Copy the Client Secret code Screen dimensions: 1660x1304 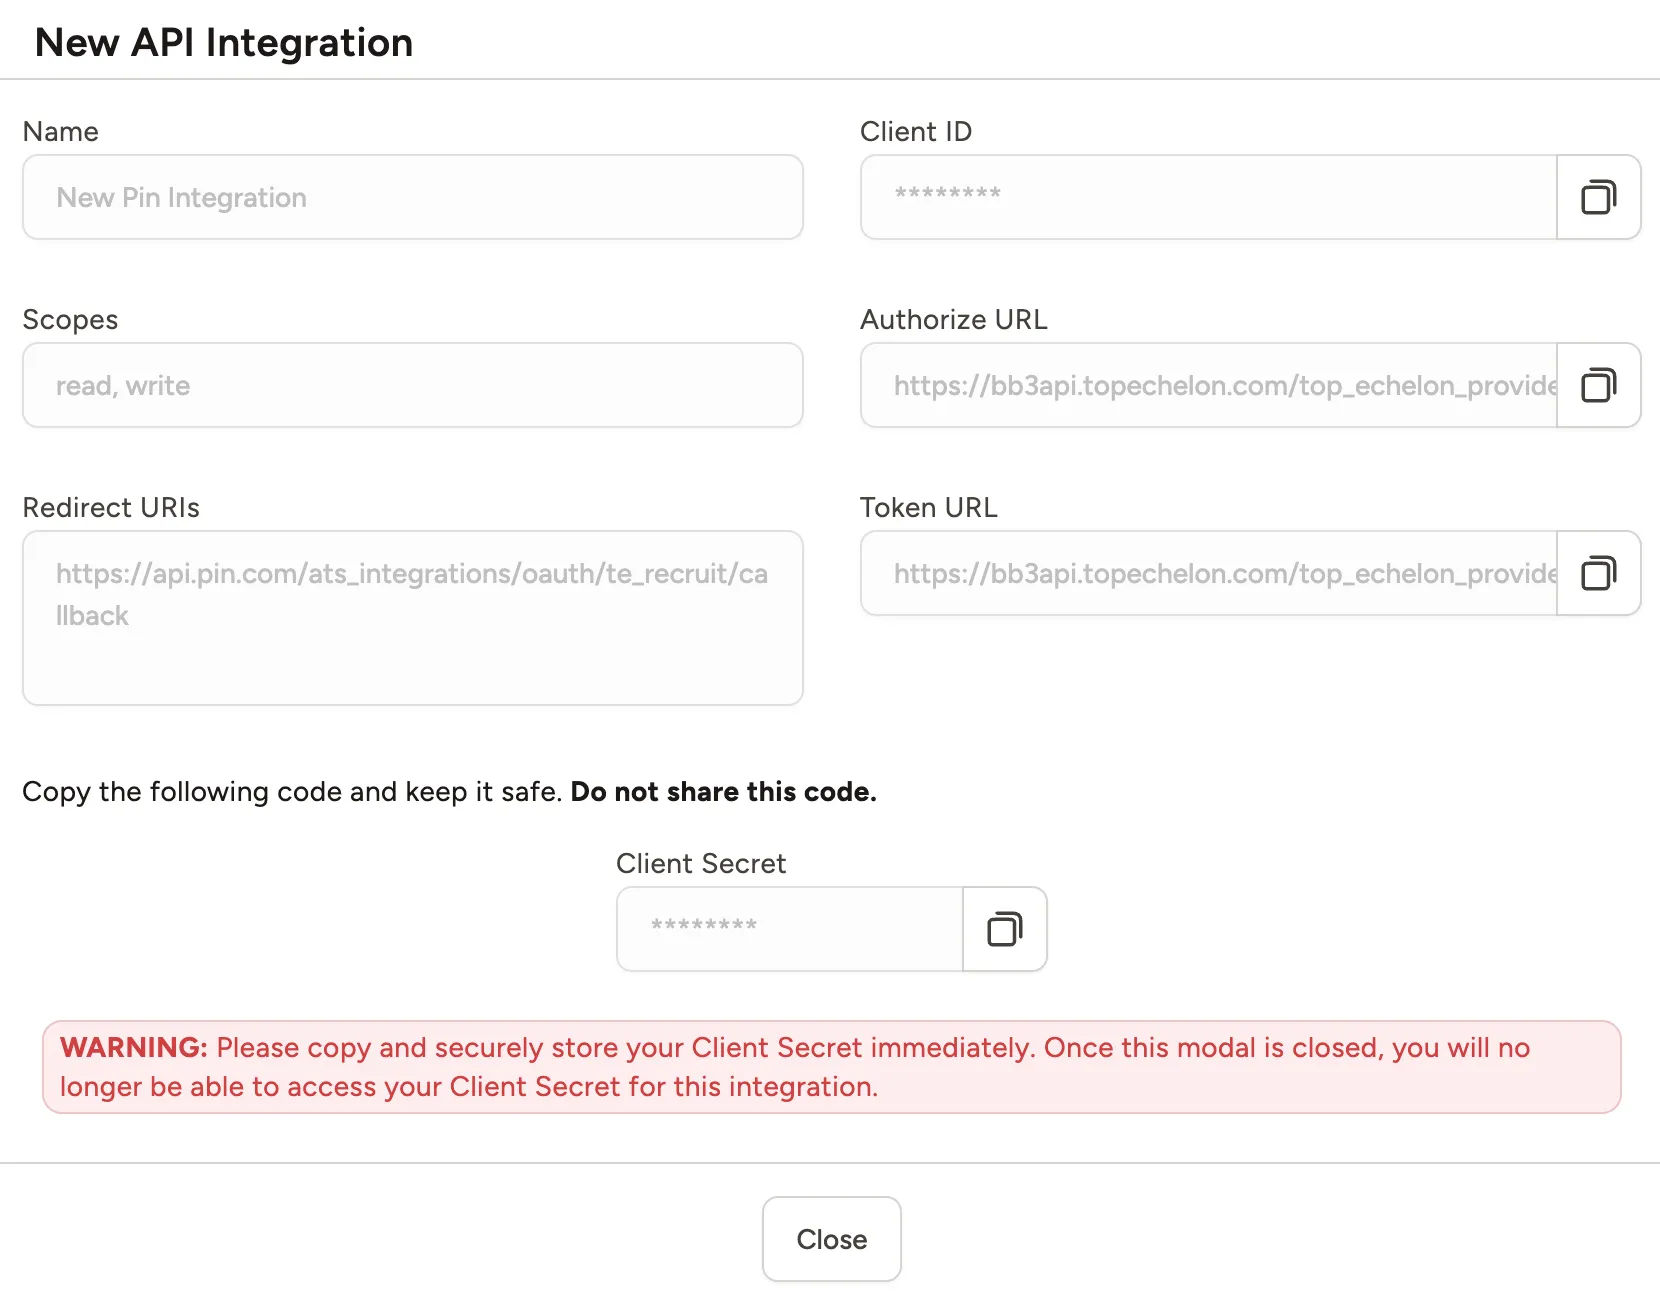1004,929
